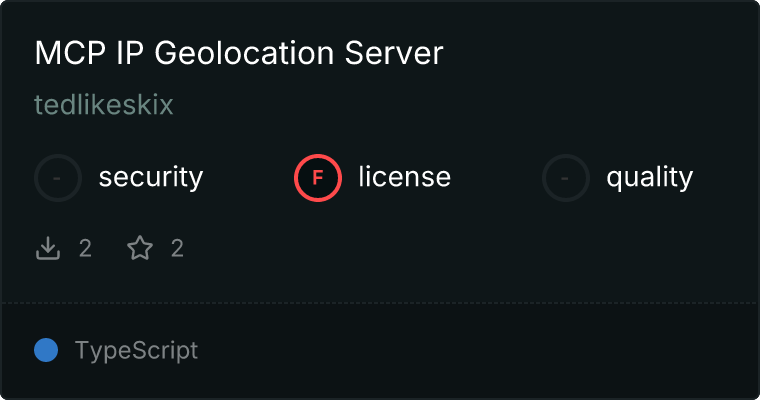Click the download arrow icon
The height and width of the screenshot is (400, 760).
[x=48, y=248]
